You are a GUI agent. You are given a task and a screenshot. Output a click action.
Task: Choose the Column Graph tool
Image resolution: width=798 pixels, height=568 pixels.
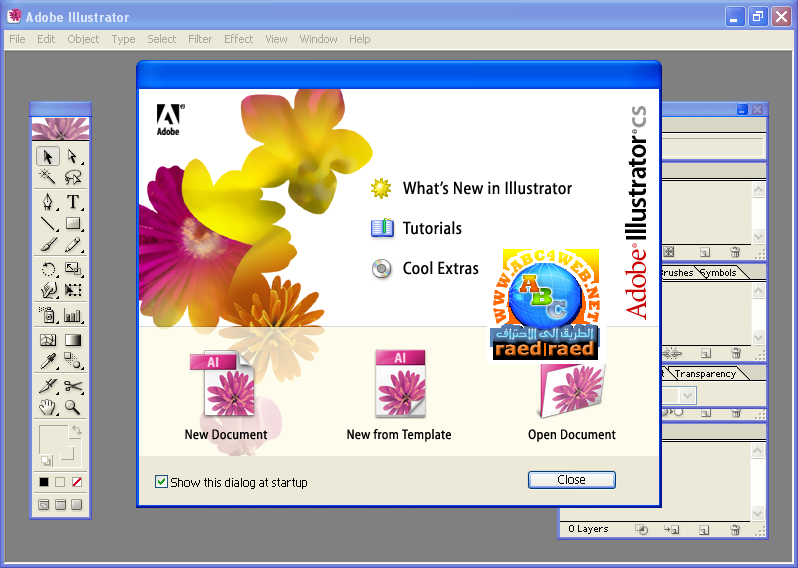pos(72,316)
